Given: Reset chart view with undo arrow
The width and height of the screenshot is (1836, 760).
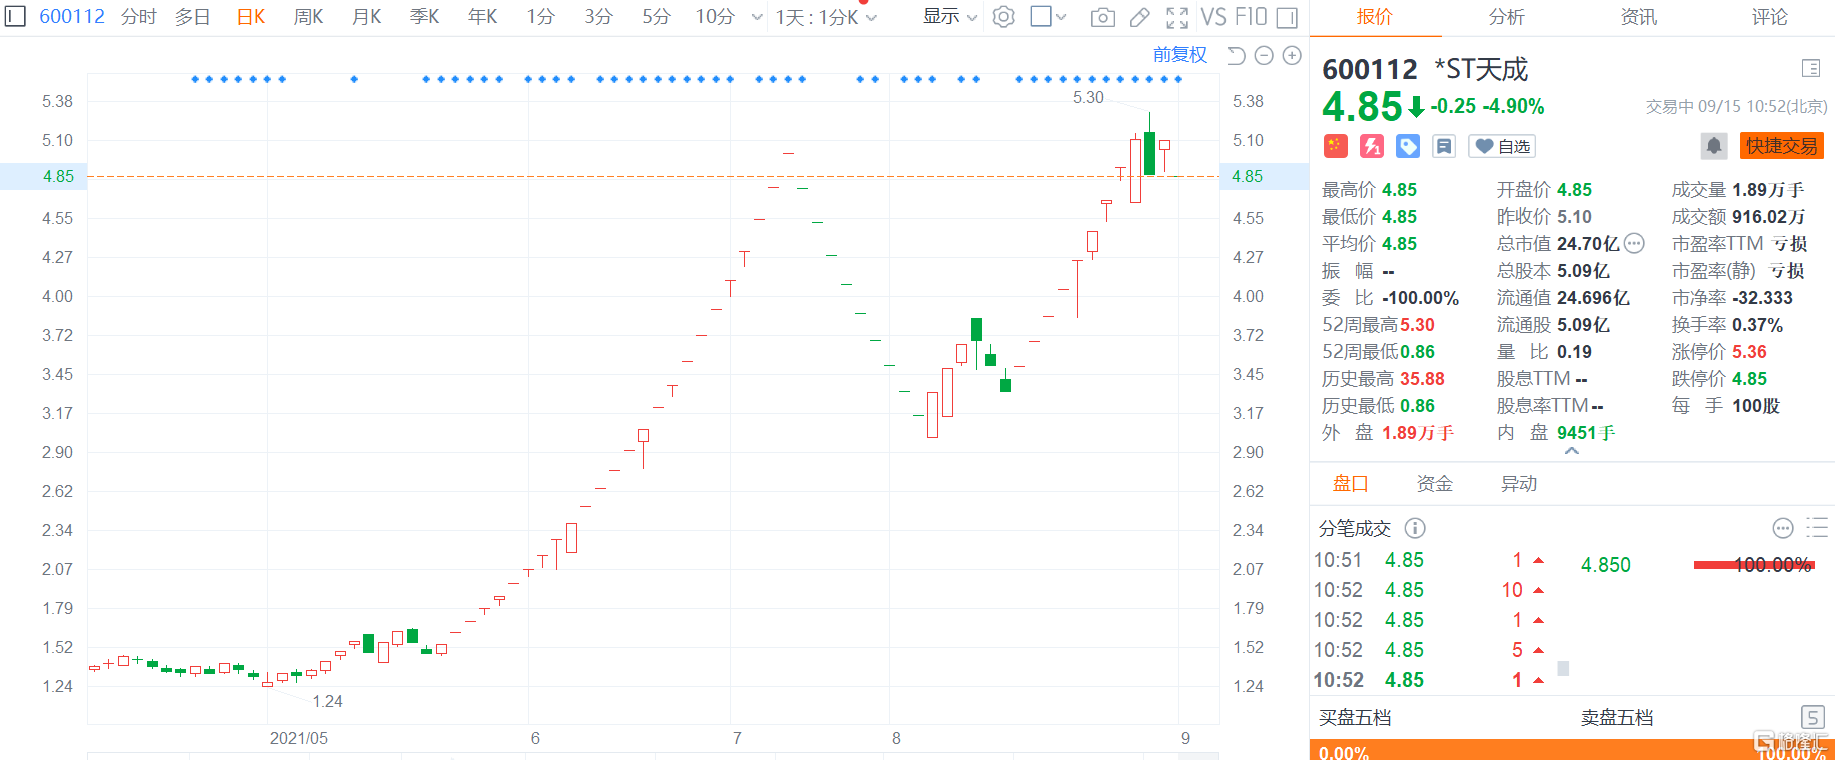Looking at the screenshot, I should [x=1236, y=56].
